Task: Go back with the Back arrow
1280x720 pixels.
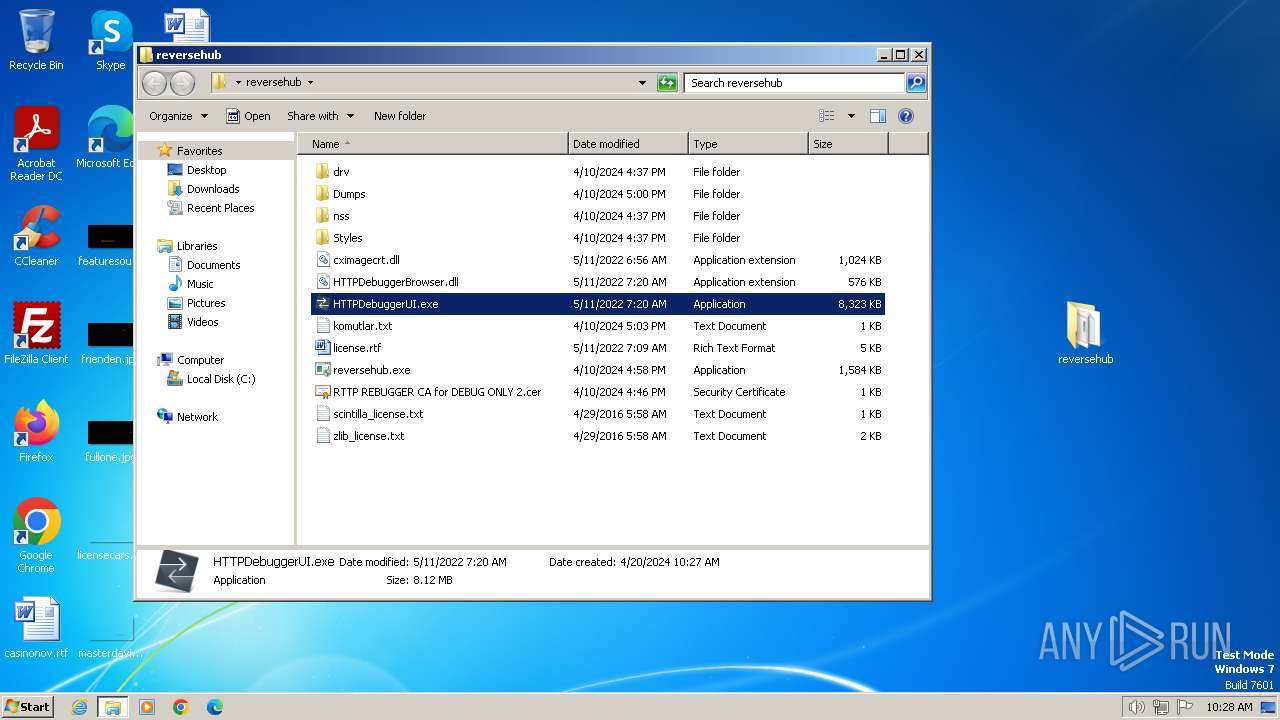Action: coord(155,83)
